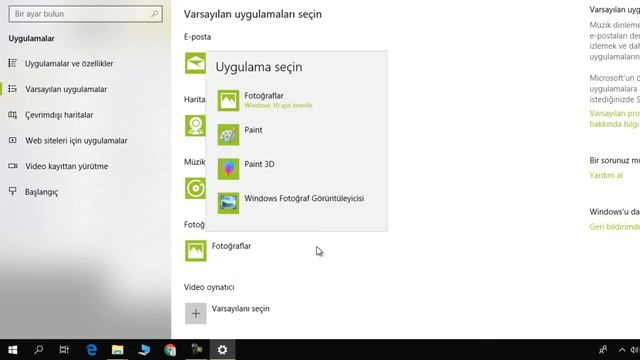
Task: Click the Settings gear in the taskbar
Action: click(x=222, y=350)
